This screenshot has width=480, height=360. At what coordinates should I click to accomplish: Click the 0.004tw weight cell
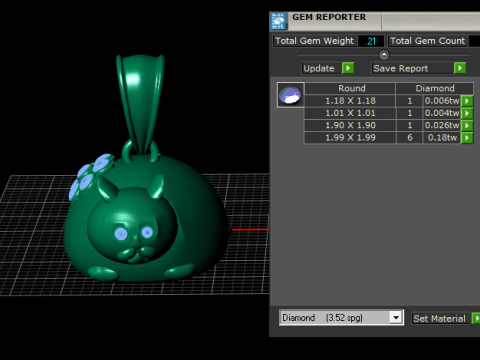[442, 113]
